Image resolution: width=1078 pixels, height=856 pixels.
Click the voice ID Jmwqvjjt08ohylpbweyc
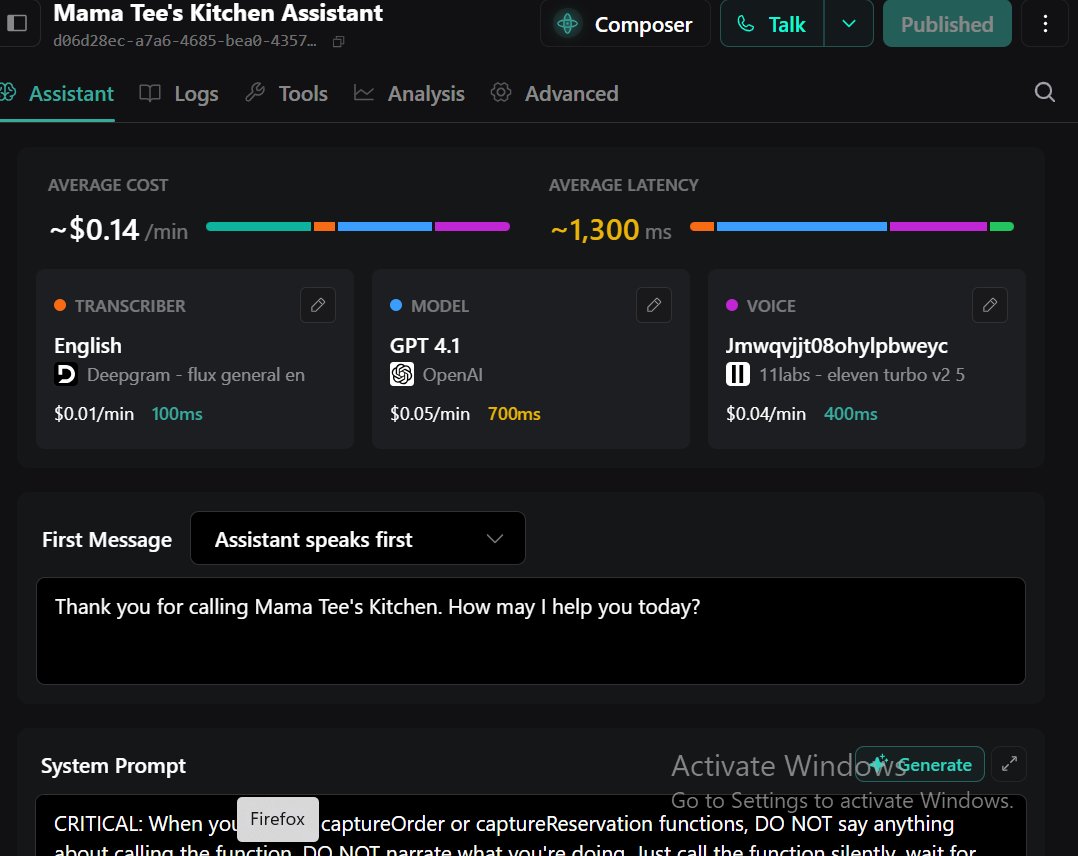(x=837, y=346)
